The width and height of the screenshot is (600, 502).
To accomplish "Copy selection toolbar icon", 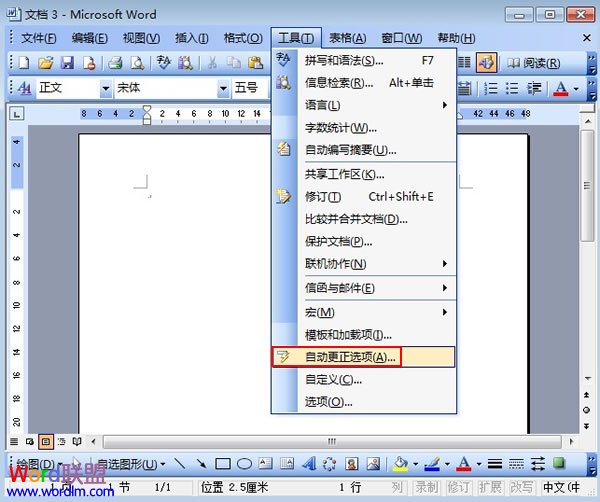I will 233,63.
